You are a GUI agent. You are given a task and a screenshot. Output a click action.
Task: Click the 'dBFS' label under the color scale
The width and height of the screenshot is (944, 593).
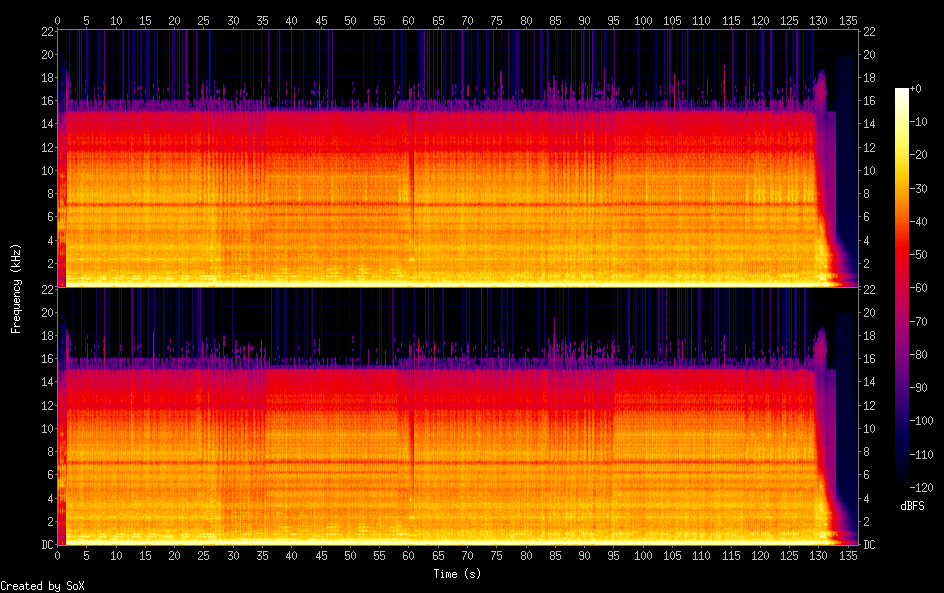tap(912, 506)
